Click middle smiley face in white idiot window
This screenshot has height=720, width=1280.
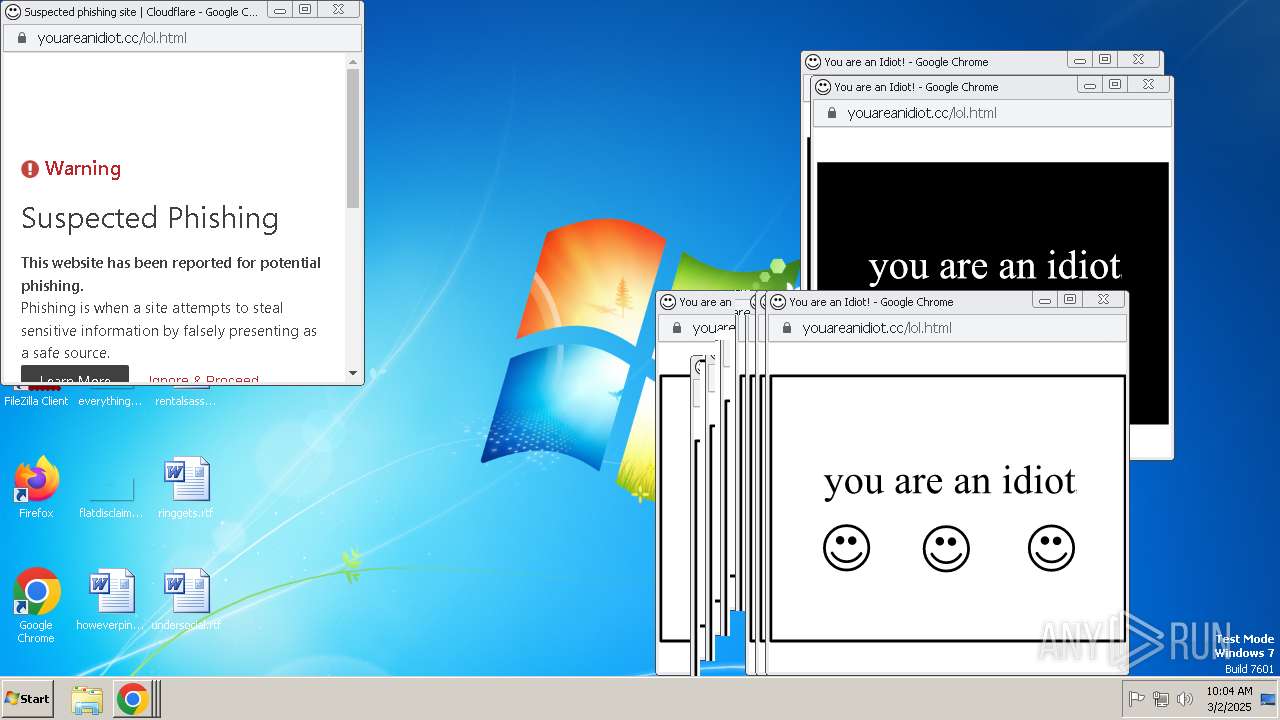click(x=946, y=548)
